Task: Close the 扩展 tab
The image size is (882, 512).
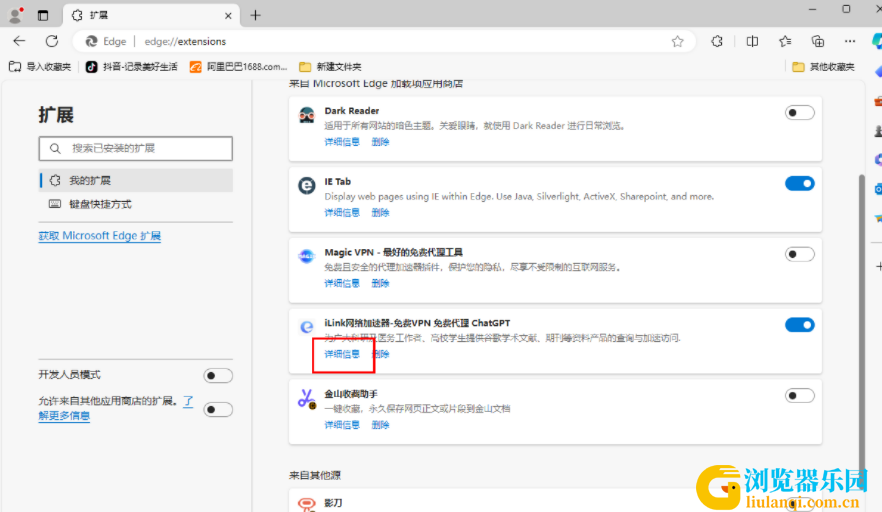Action: coord(228,16)
